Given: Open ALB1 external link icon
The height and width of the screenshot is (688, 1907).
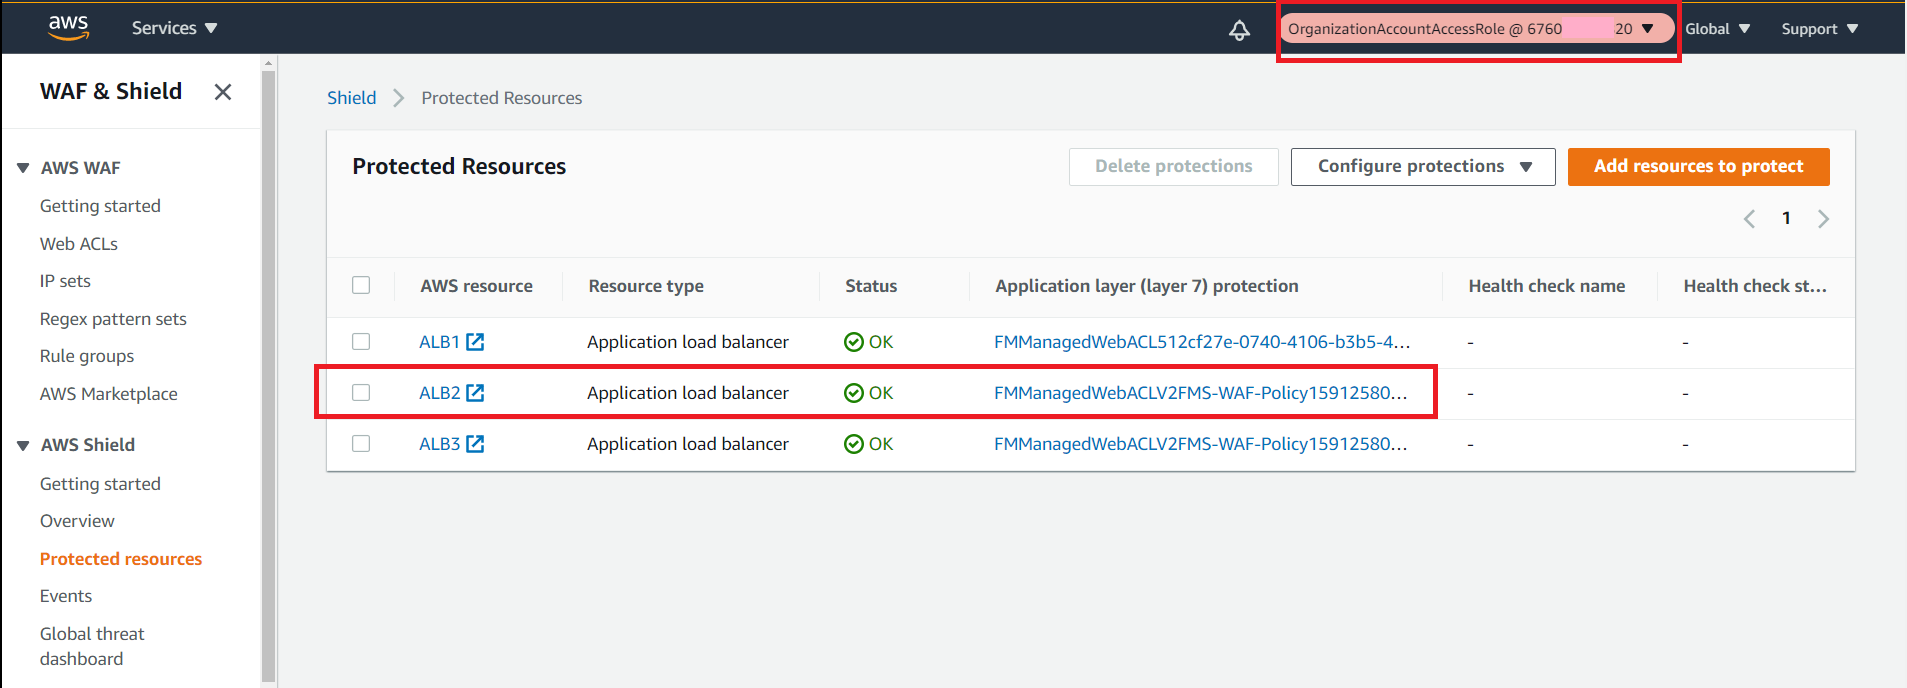Looking at the screenshot, I should pyautogui.click(x=476, y=342).
